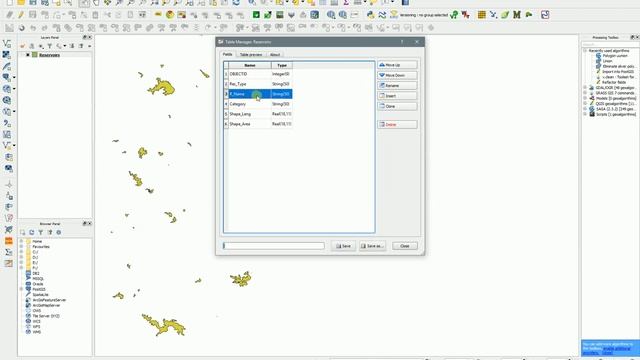Image resolution: width=640 pixels, height=360 pixels.
Task: Select the Fields tab
Action: [x=227, y=54]
